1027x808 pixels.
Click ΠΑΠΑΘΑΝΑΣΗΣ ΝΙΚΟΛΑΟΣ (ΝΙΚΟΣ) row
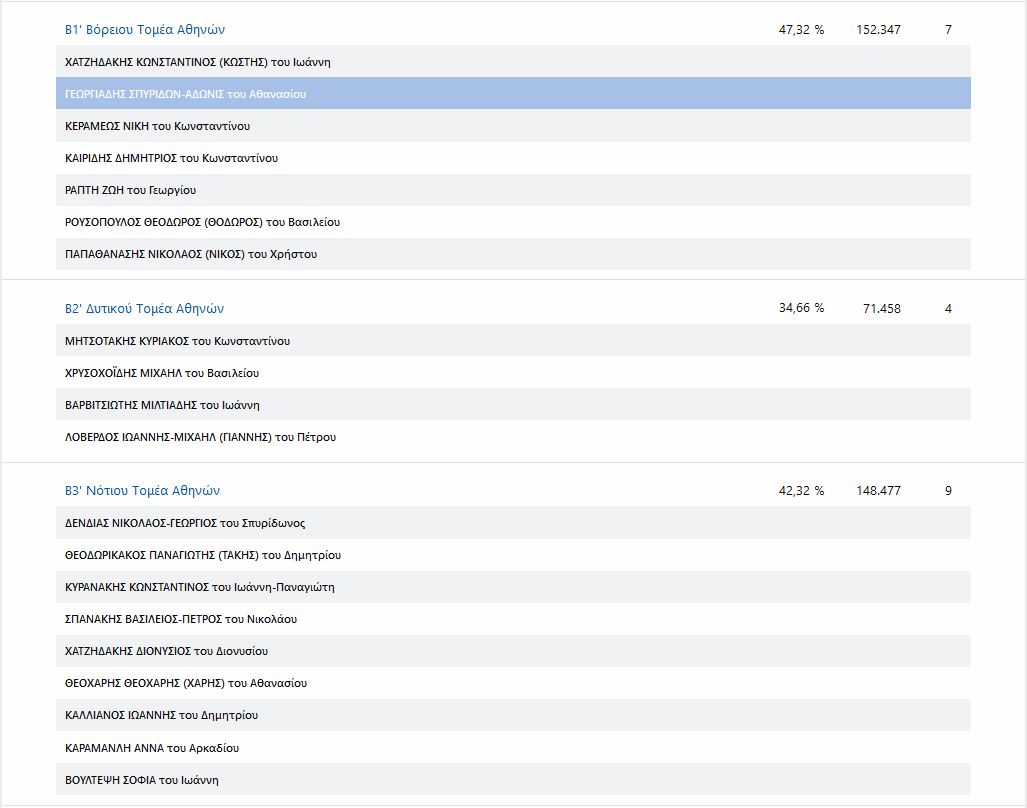(x=190, y=254)
